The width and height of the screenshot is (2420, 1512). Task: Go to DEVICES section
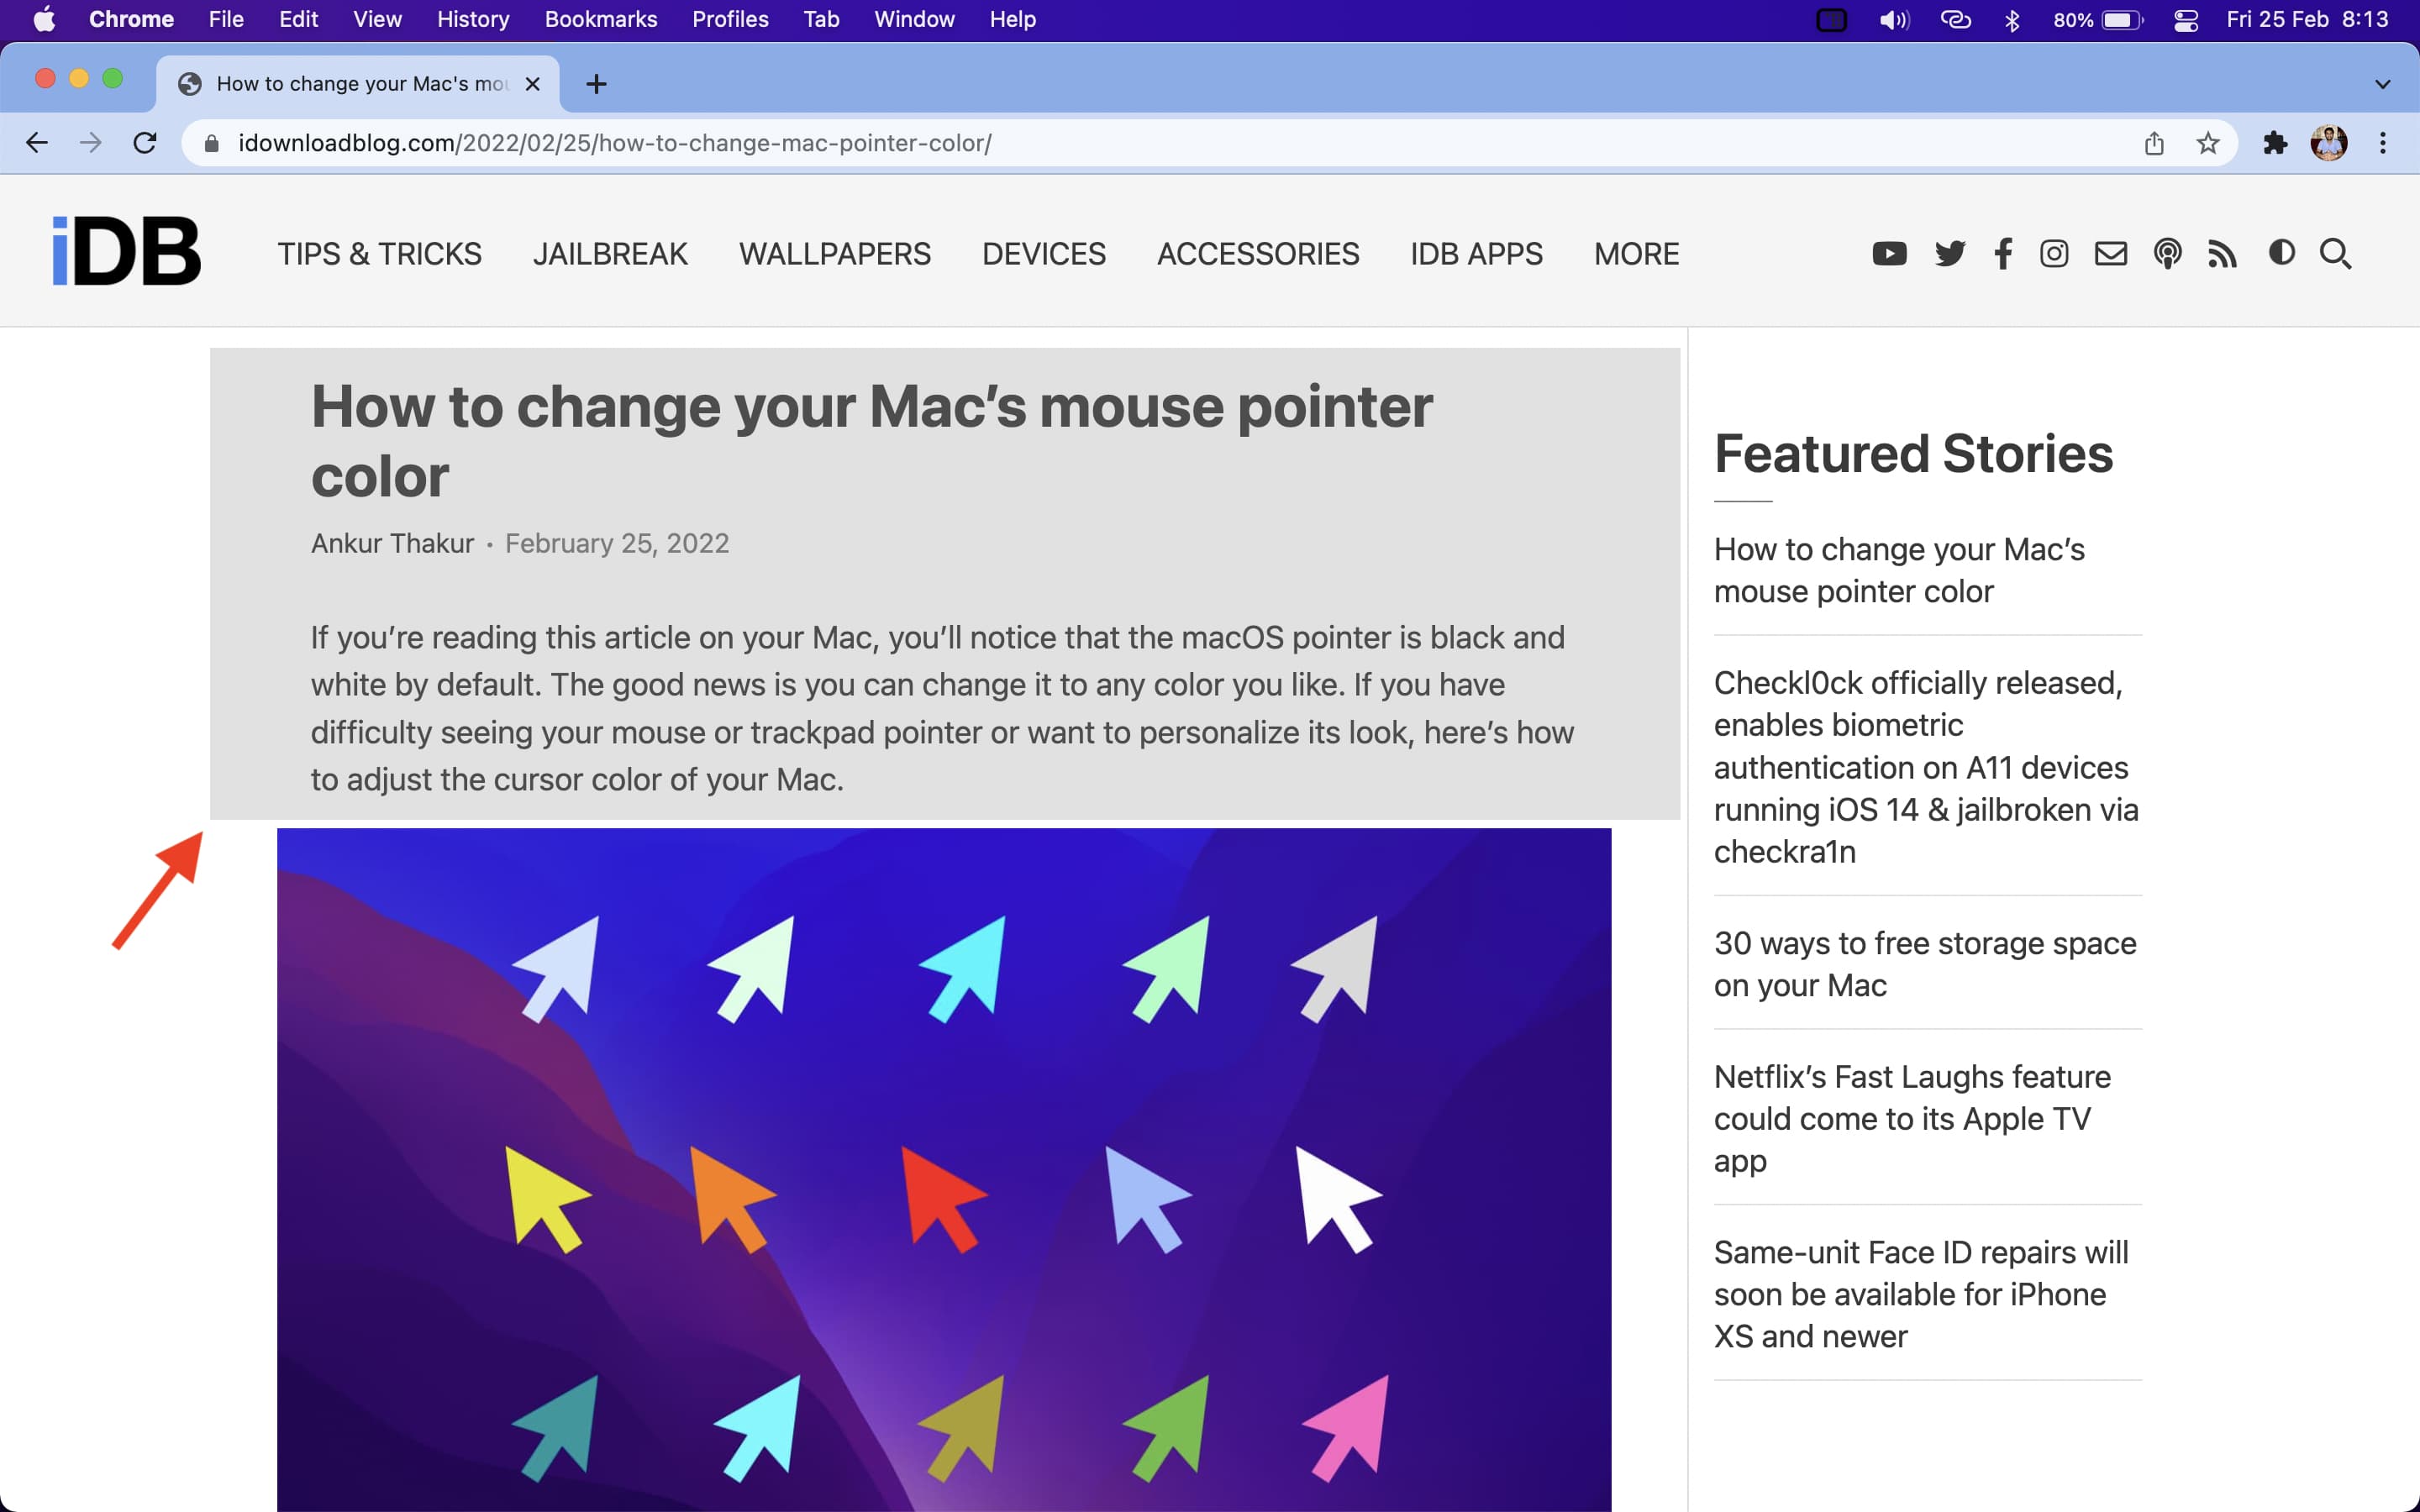1044,254
